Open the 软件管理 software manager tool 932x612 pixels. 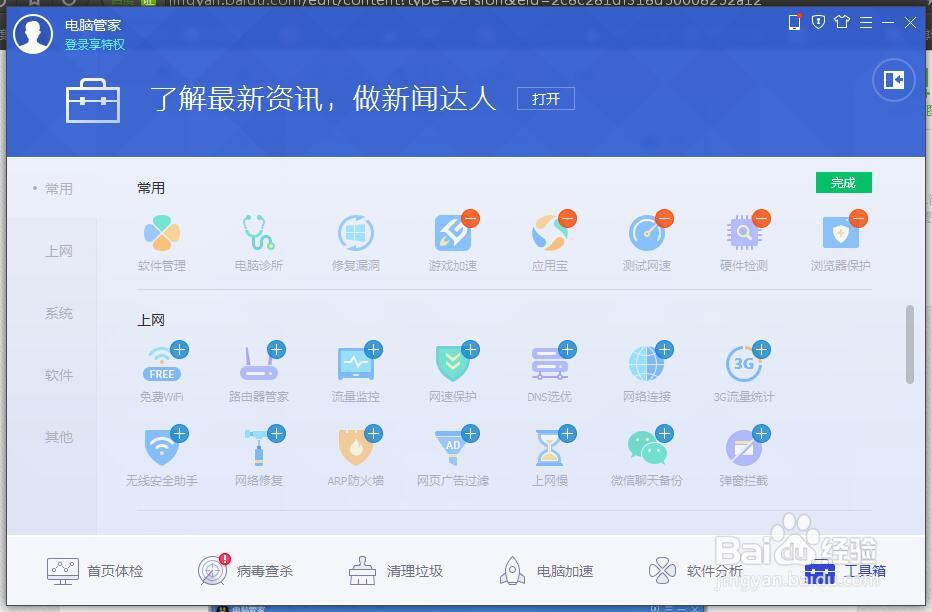tap(162, 237)
